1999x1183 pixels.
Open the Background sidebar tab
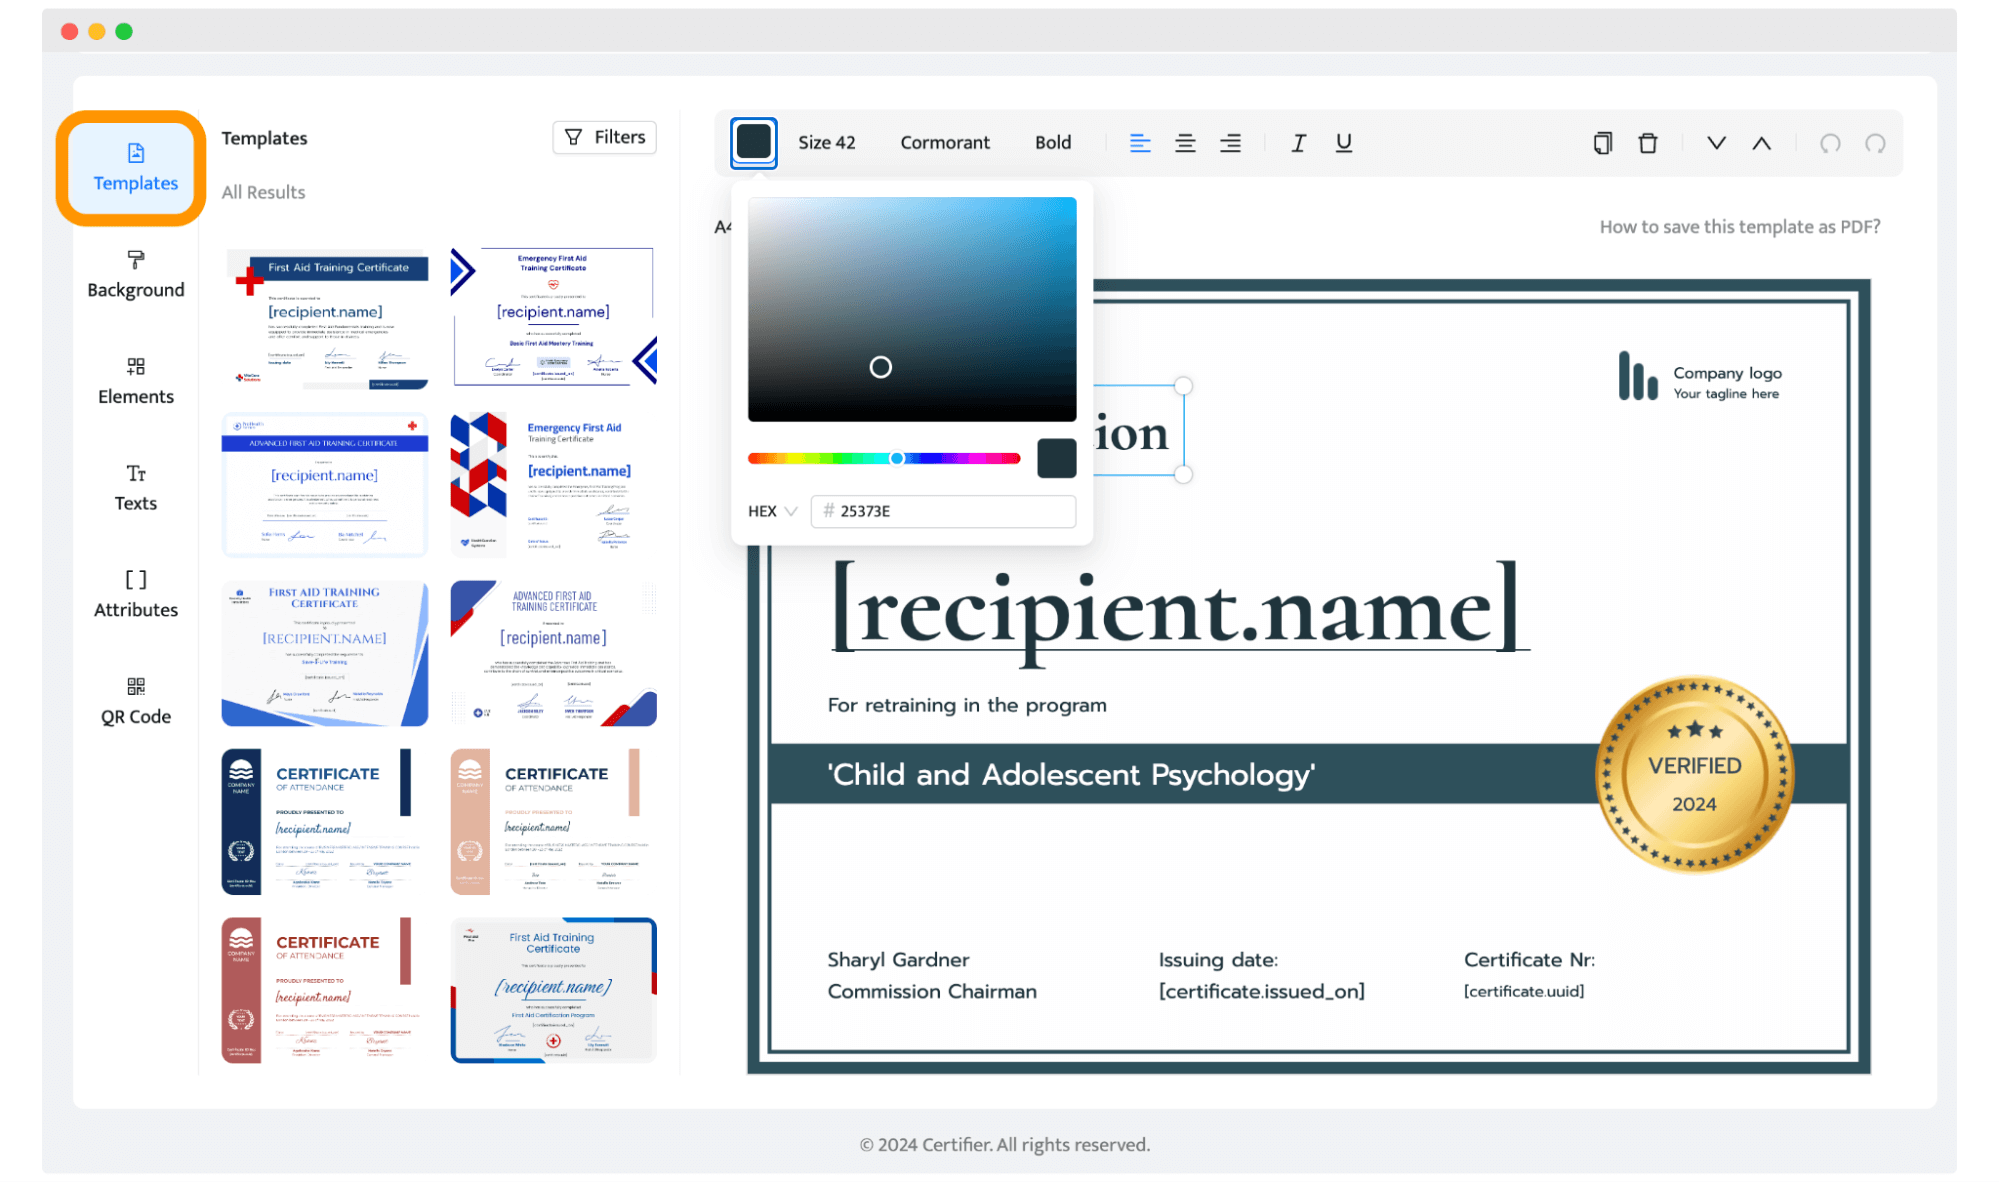coord(135,275)
